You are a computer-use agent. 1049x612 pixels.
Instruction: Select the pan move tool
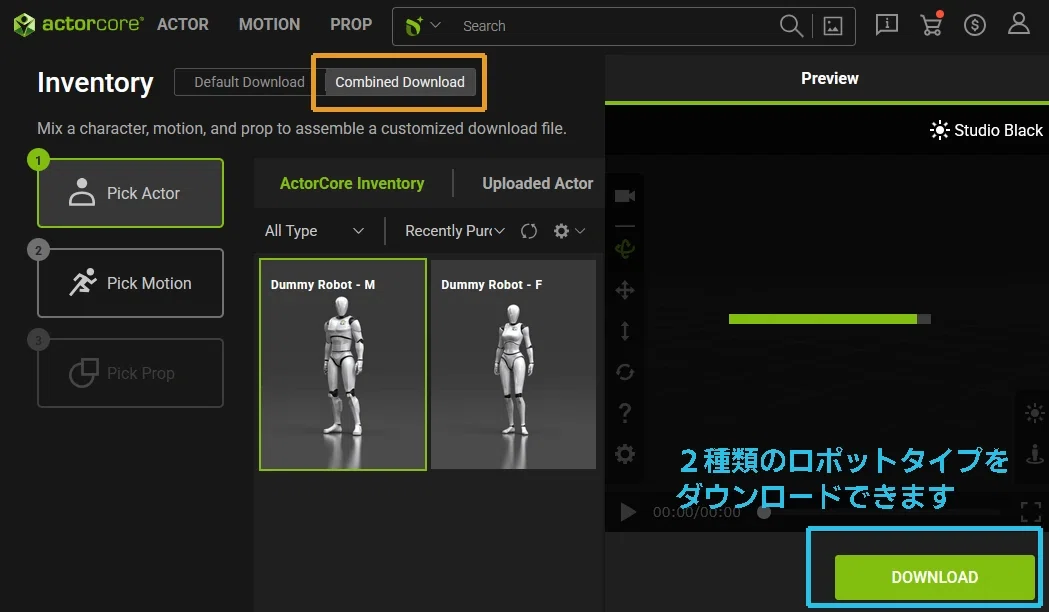click(625, 290)
